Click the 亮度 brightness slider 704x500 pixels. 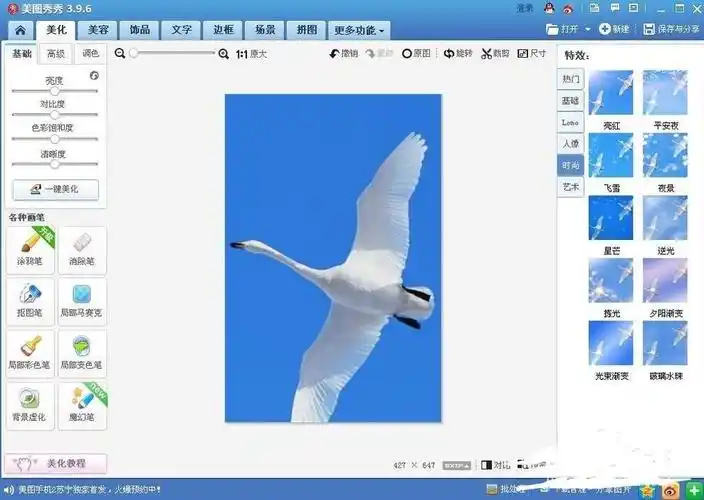point(55,91)
